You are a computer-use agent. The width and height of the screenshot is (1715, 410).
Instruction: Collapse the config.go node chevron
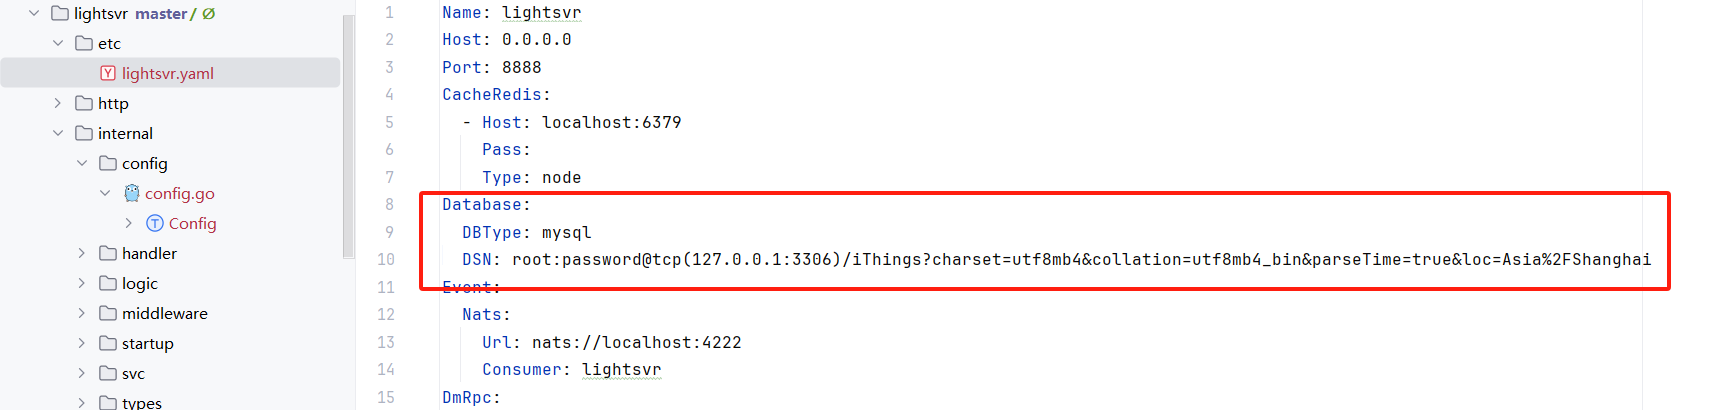click(105, 193)
